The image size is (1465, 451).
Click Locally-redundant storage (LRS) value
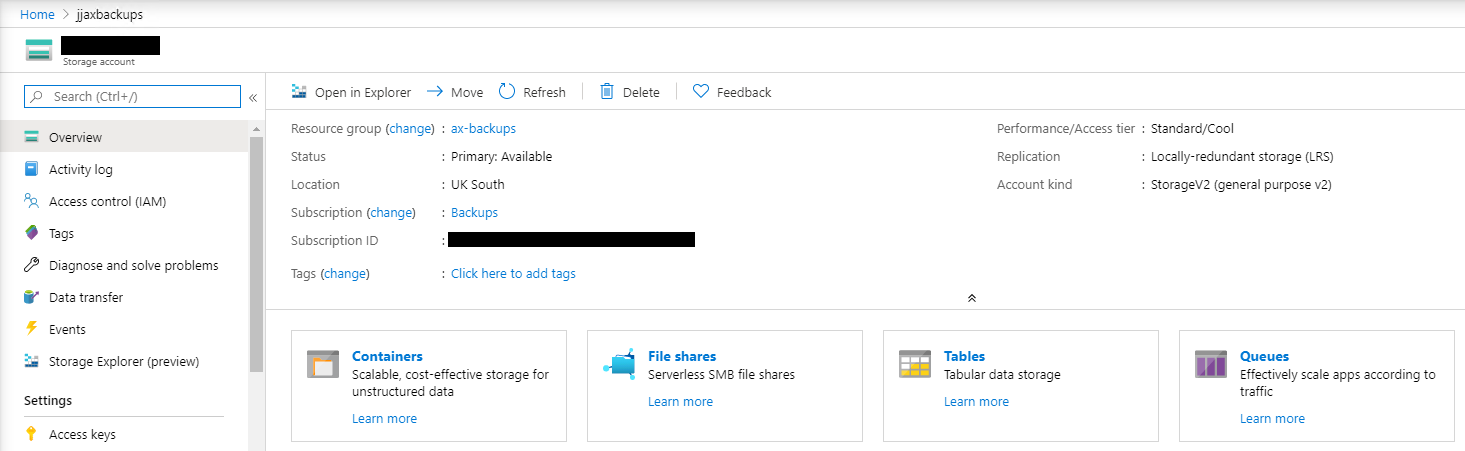coord(1242,156)
